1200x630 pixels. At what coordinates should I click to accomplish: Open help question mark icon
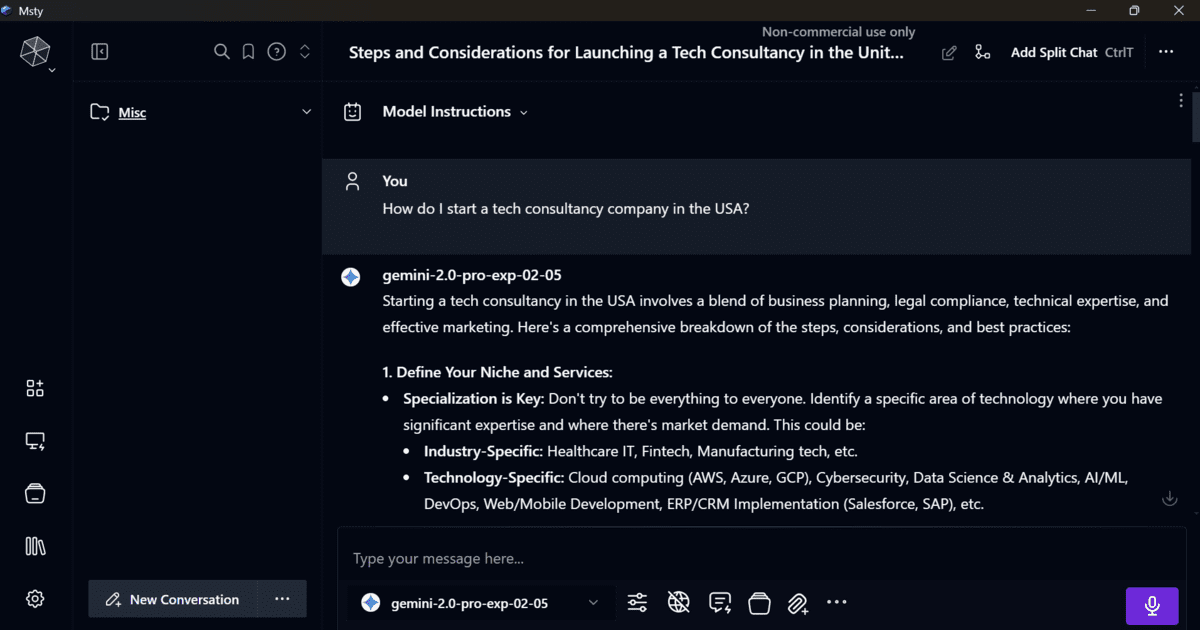click(277, 52)
